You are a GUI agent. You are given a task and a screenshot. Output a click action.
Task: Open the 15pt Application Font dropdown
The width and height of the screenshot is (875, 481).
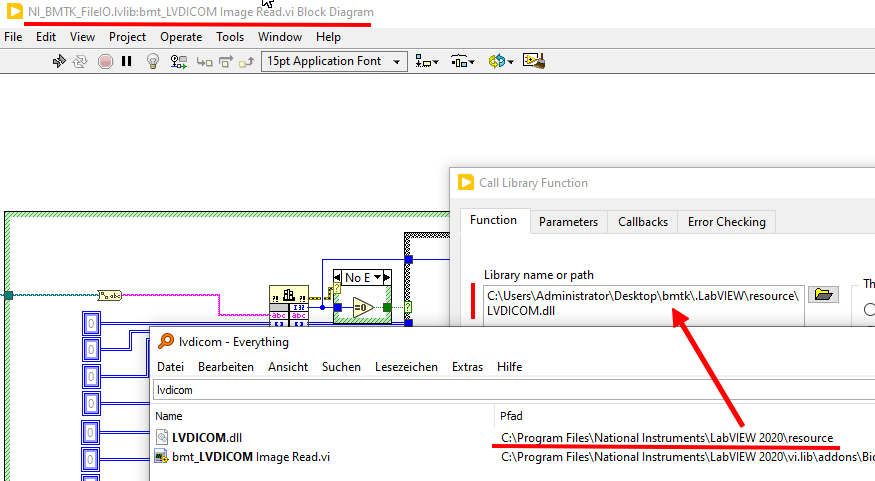(334, 61)
